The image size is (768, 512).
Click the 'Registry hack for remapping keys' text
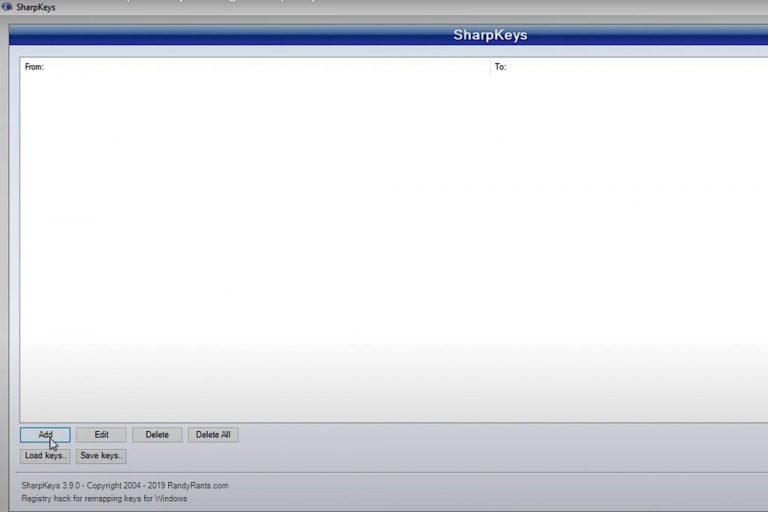click(x=104, y=498)
